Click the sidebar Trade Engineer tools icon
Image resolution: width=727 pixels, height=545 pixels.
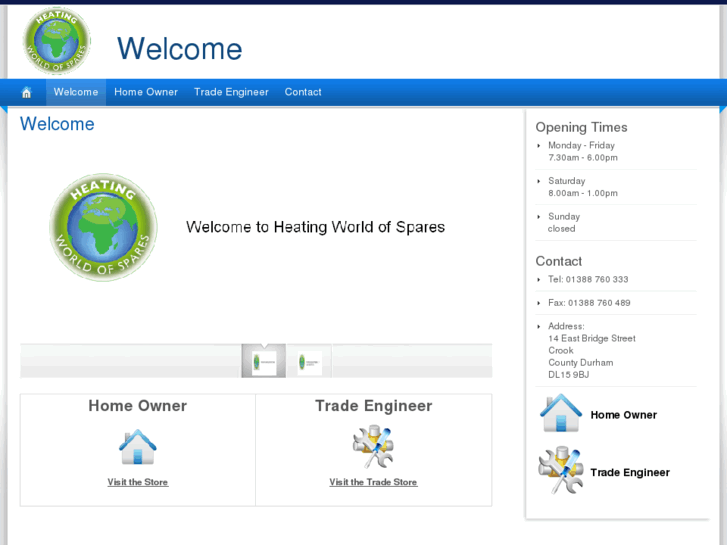point(561,470)
